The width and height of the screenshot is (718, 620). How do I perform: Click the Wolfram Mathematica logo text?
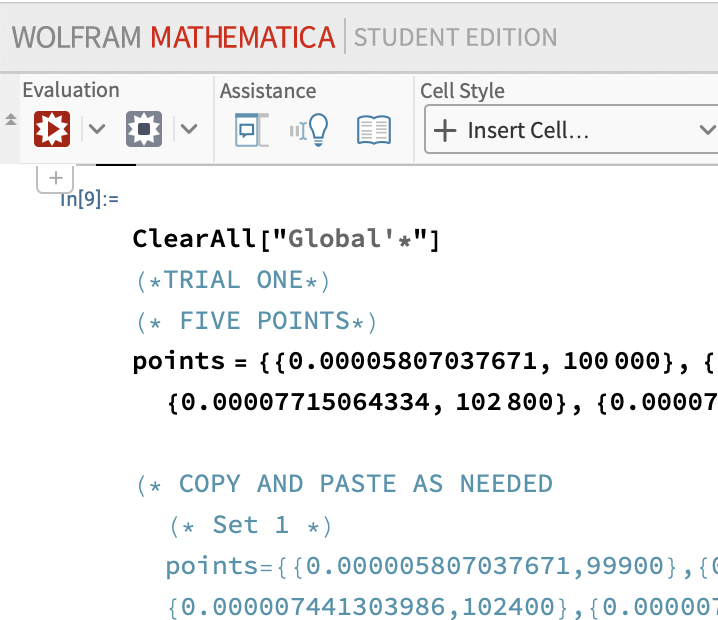(x=174, y=38)
